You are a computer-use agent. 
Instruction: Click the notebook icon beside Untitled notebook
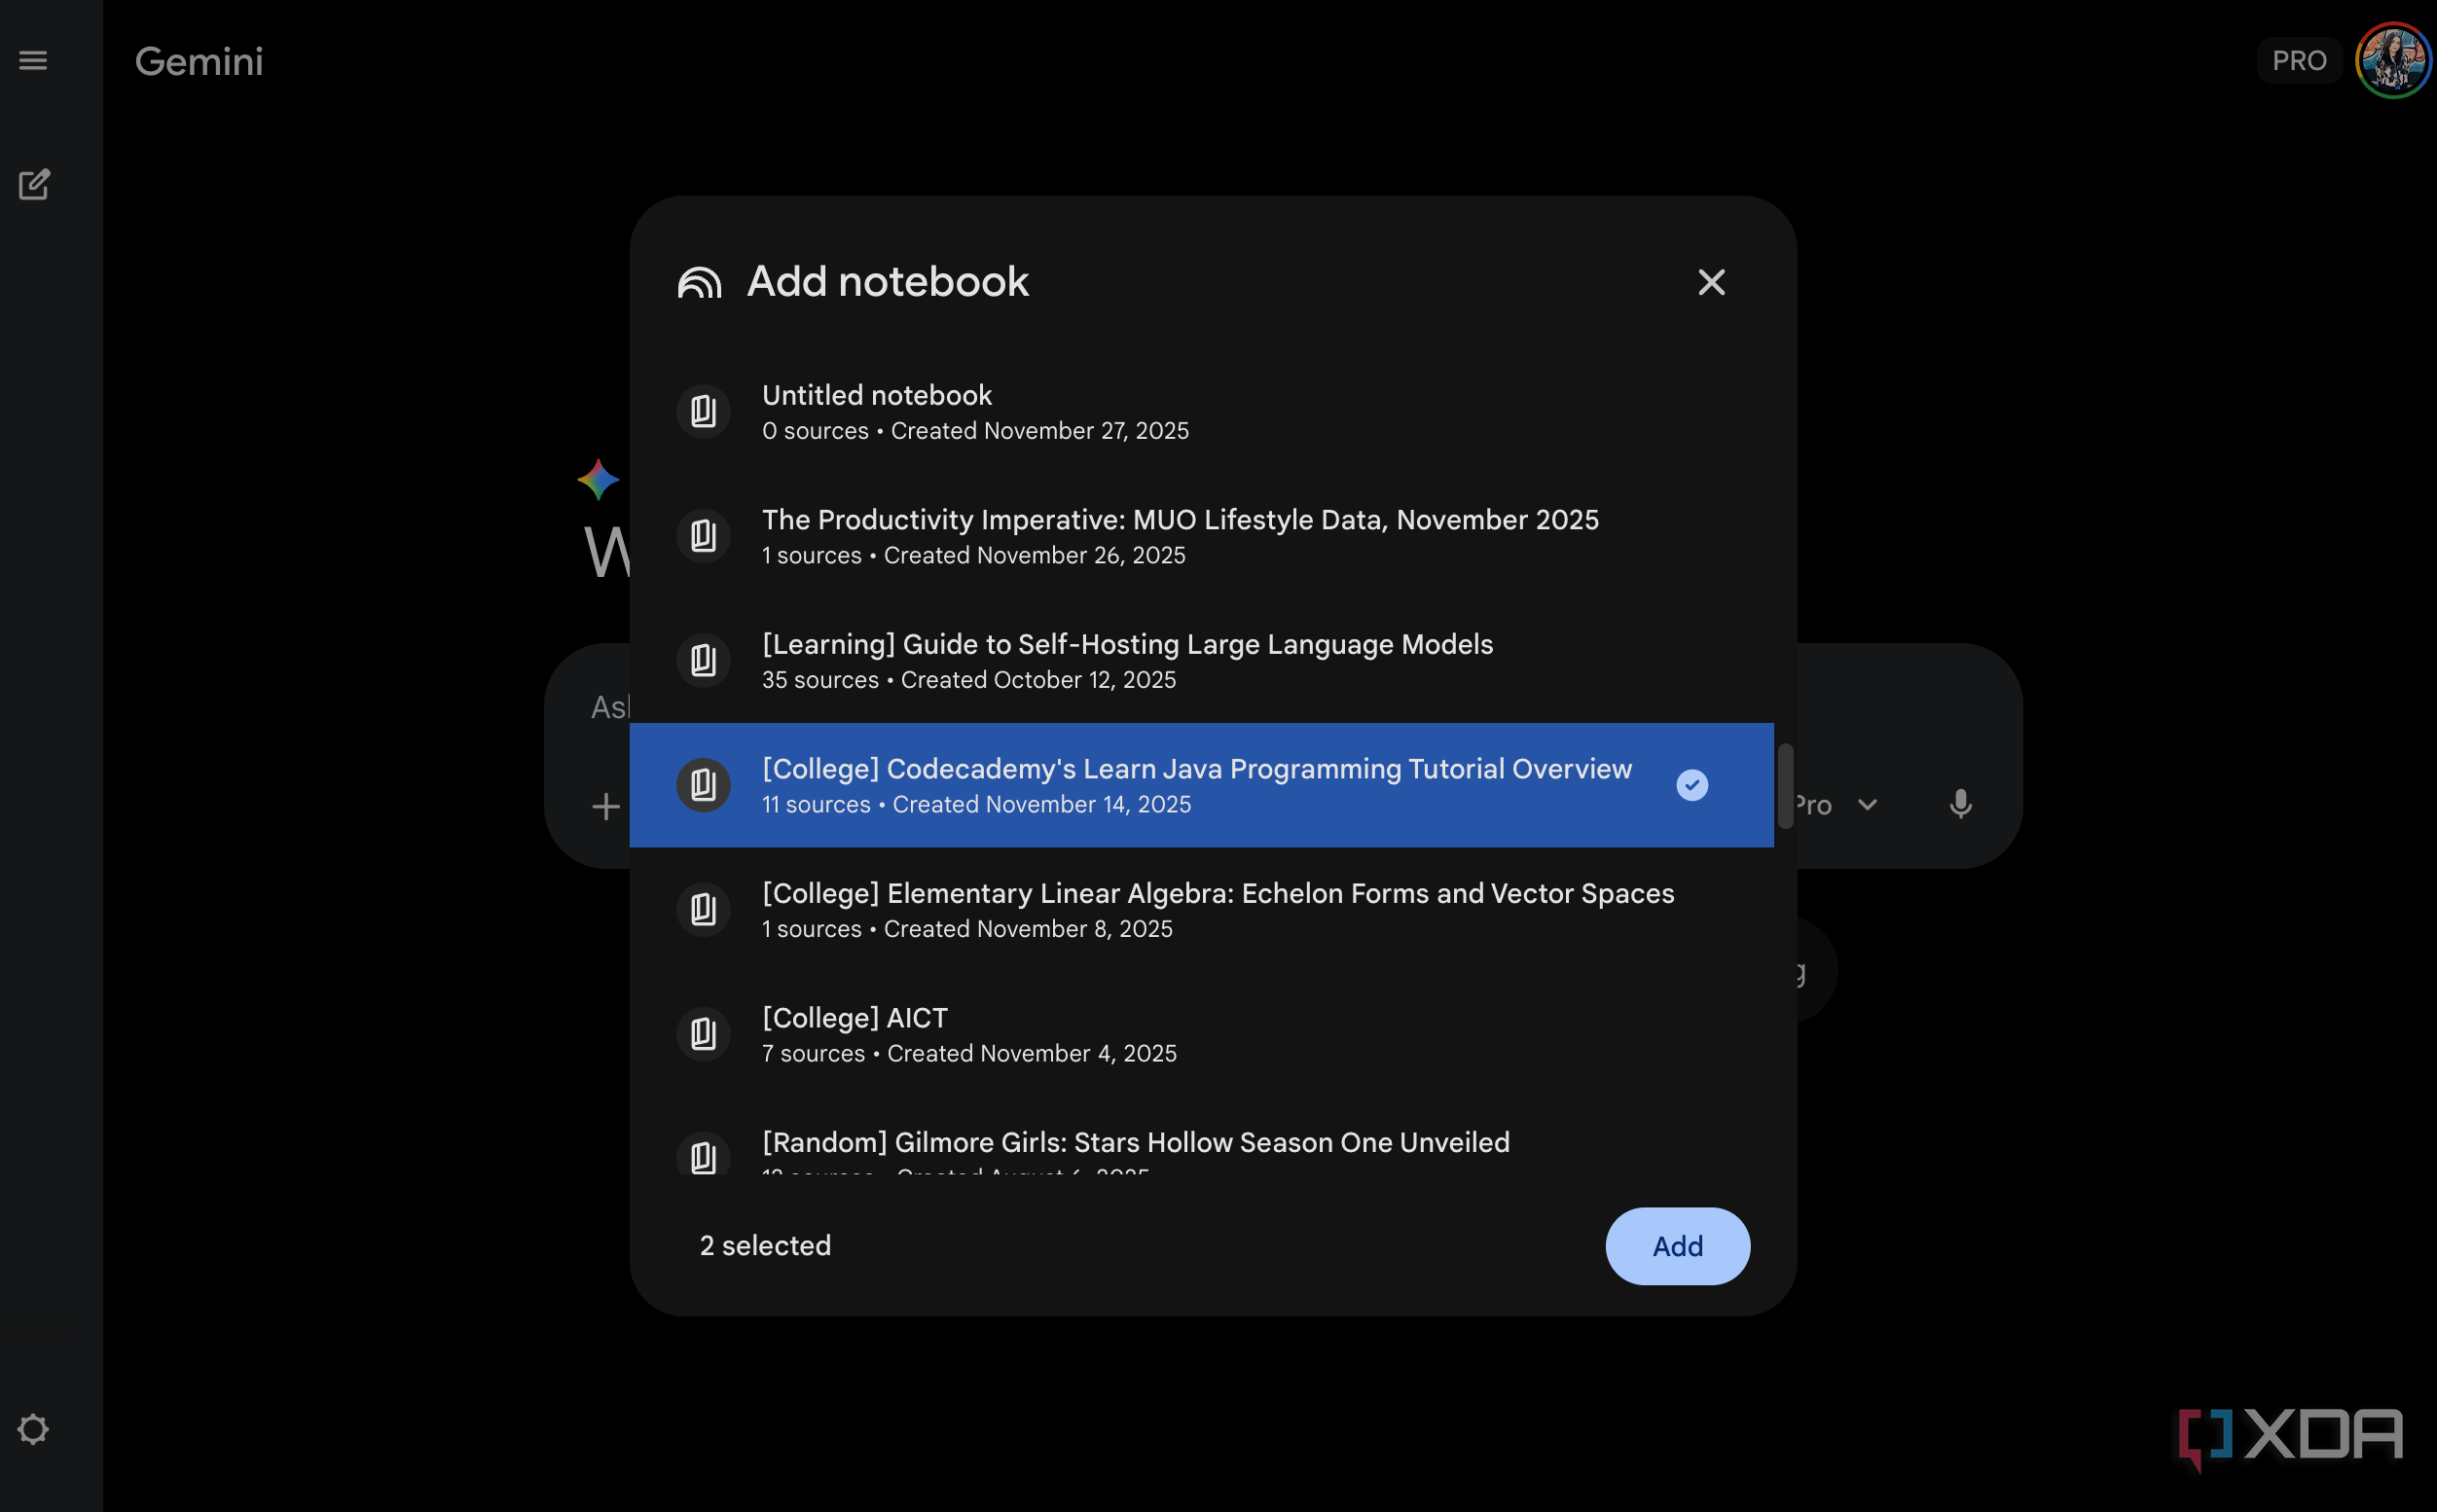click(x=703, y=411)
